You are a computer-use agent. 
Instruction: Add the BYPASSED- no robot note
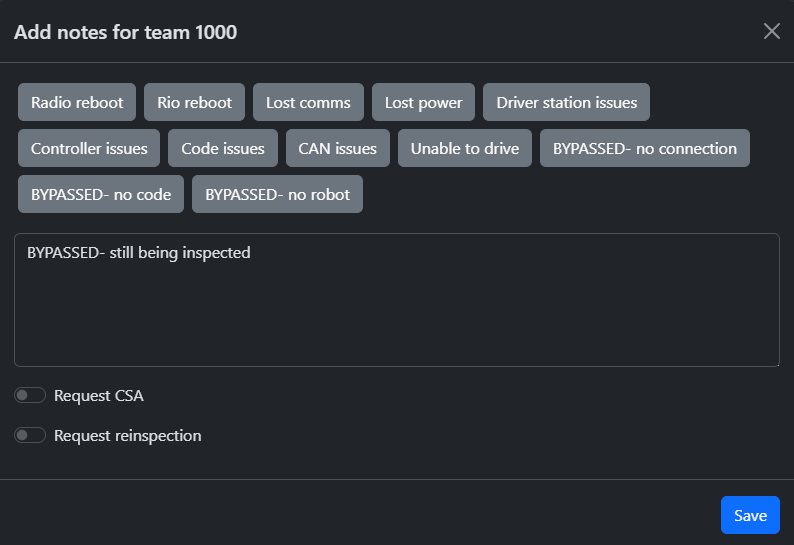coord(277,194)
